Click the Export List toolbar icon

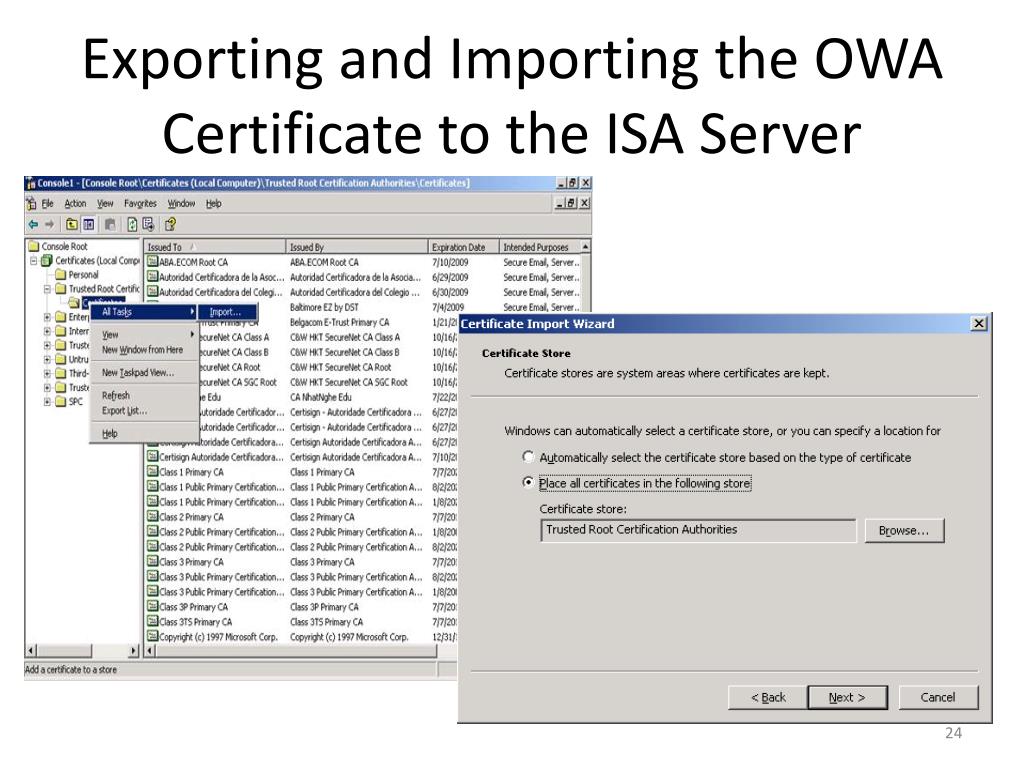tap(149, 225)
